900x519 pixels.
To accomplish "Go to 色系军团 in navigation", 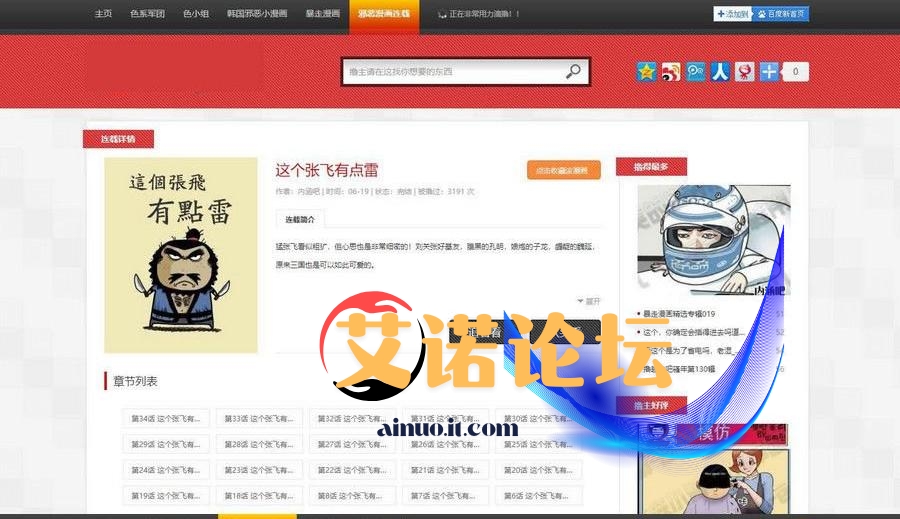I will coord(147,14).
